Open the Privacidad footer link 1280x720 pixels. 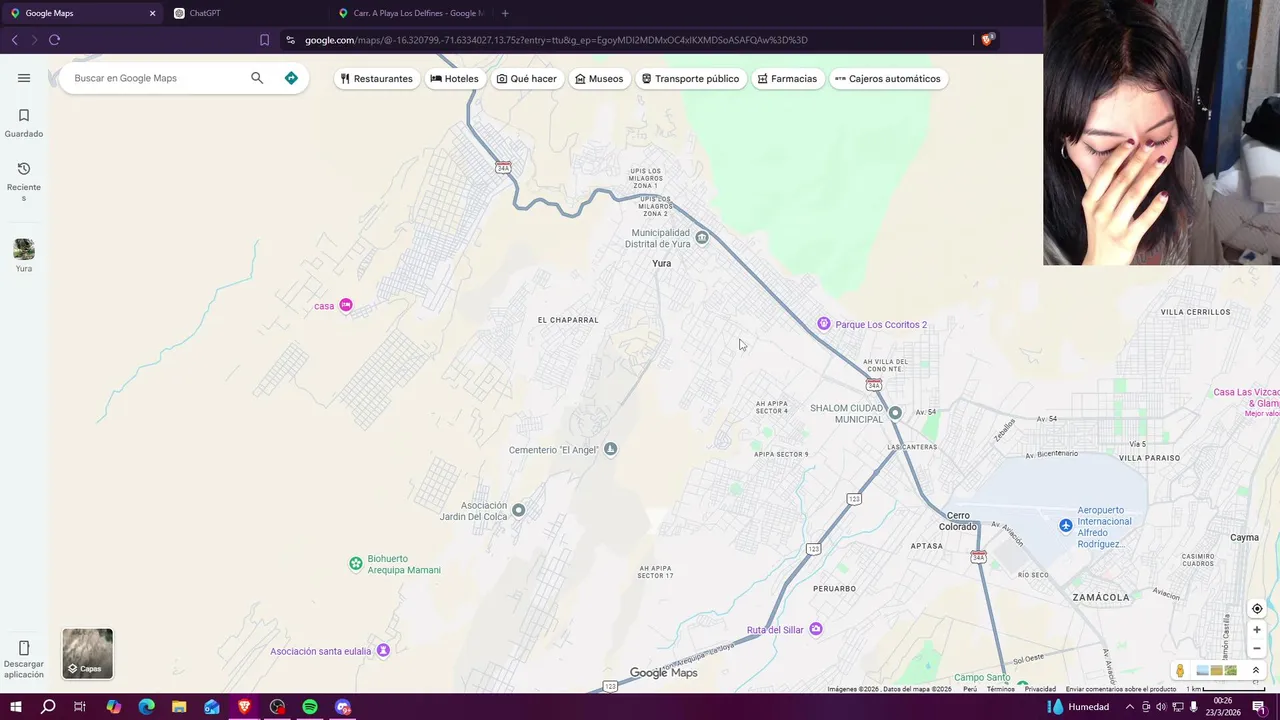[x=1040, y=689]
